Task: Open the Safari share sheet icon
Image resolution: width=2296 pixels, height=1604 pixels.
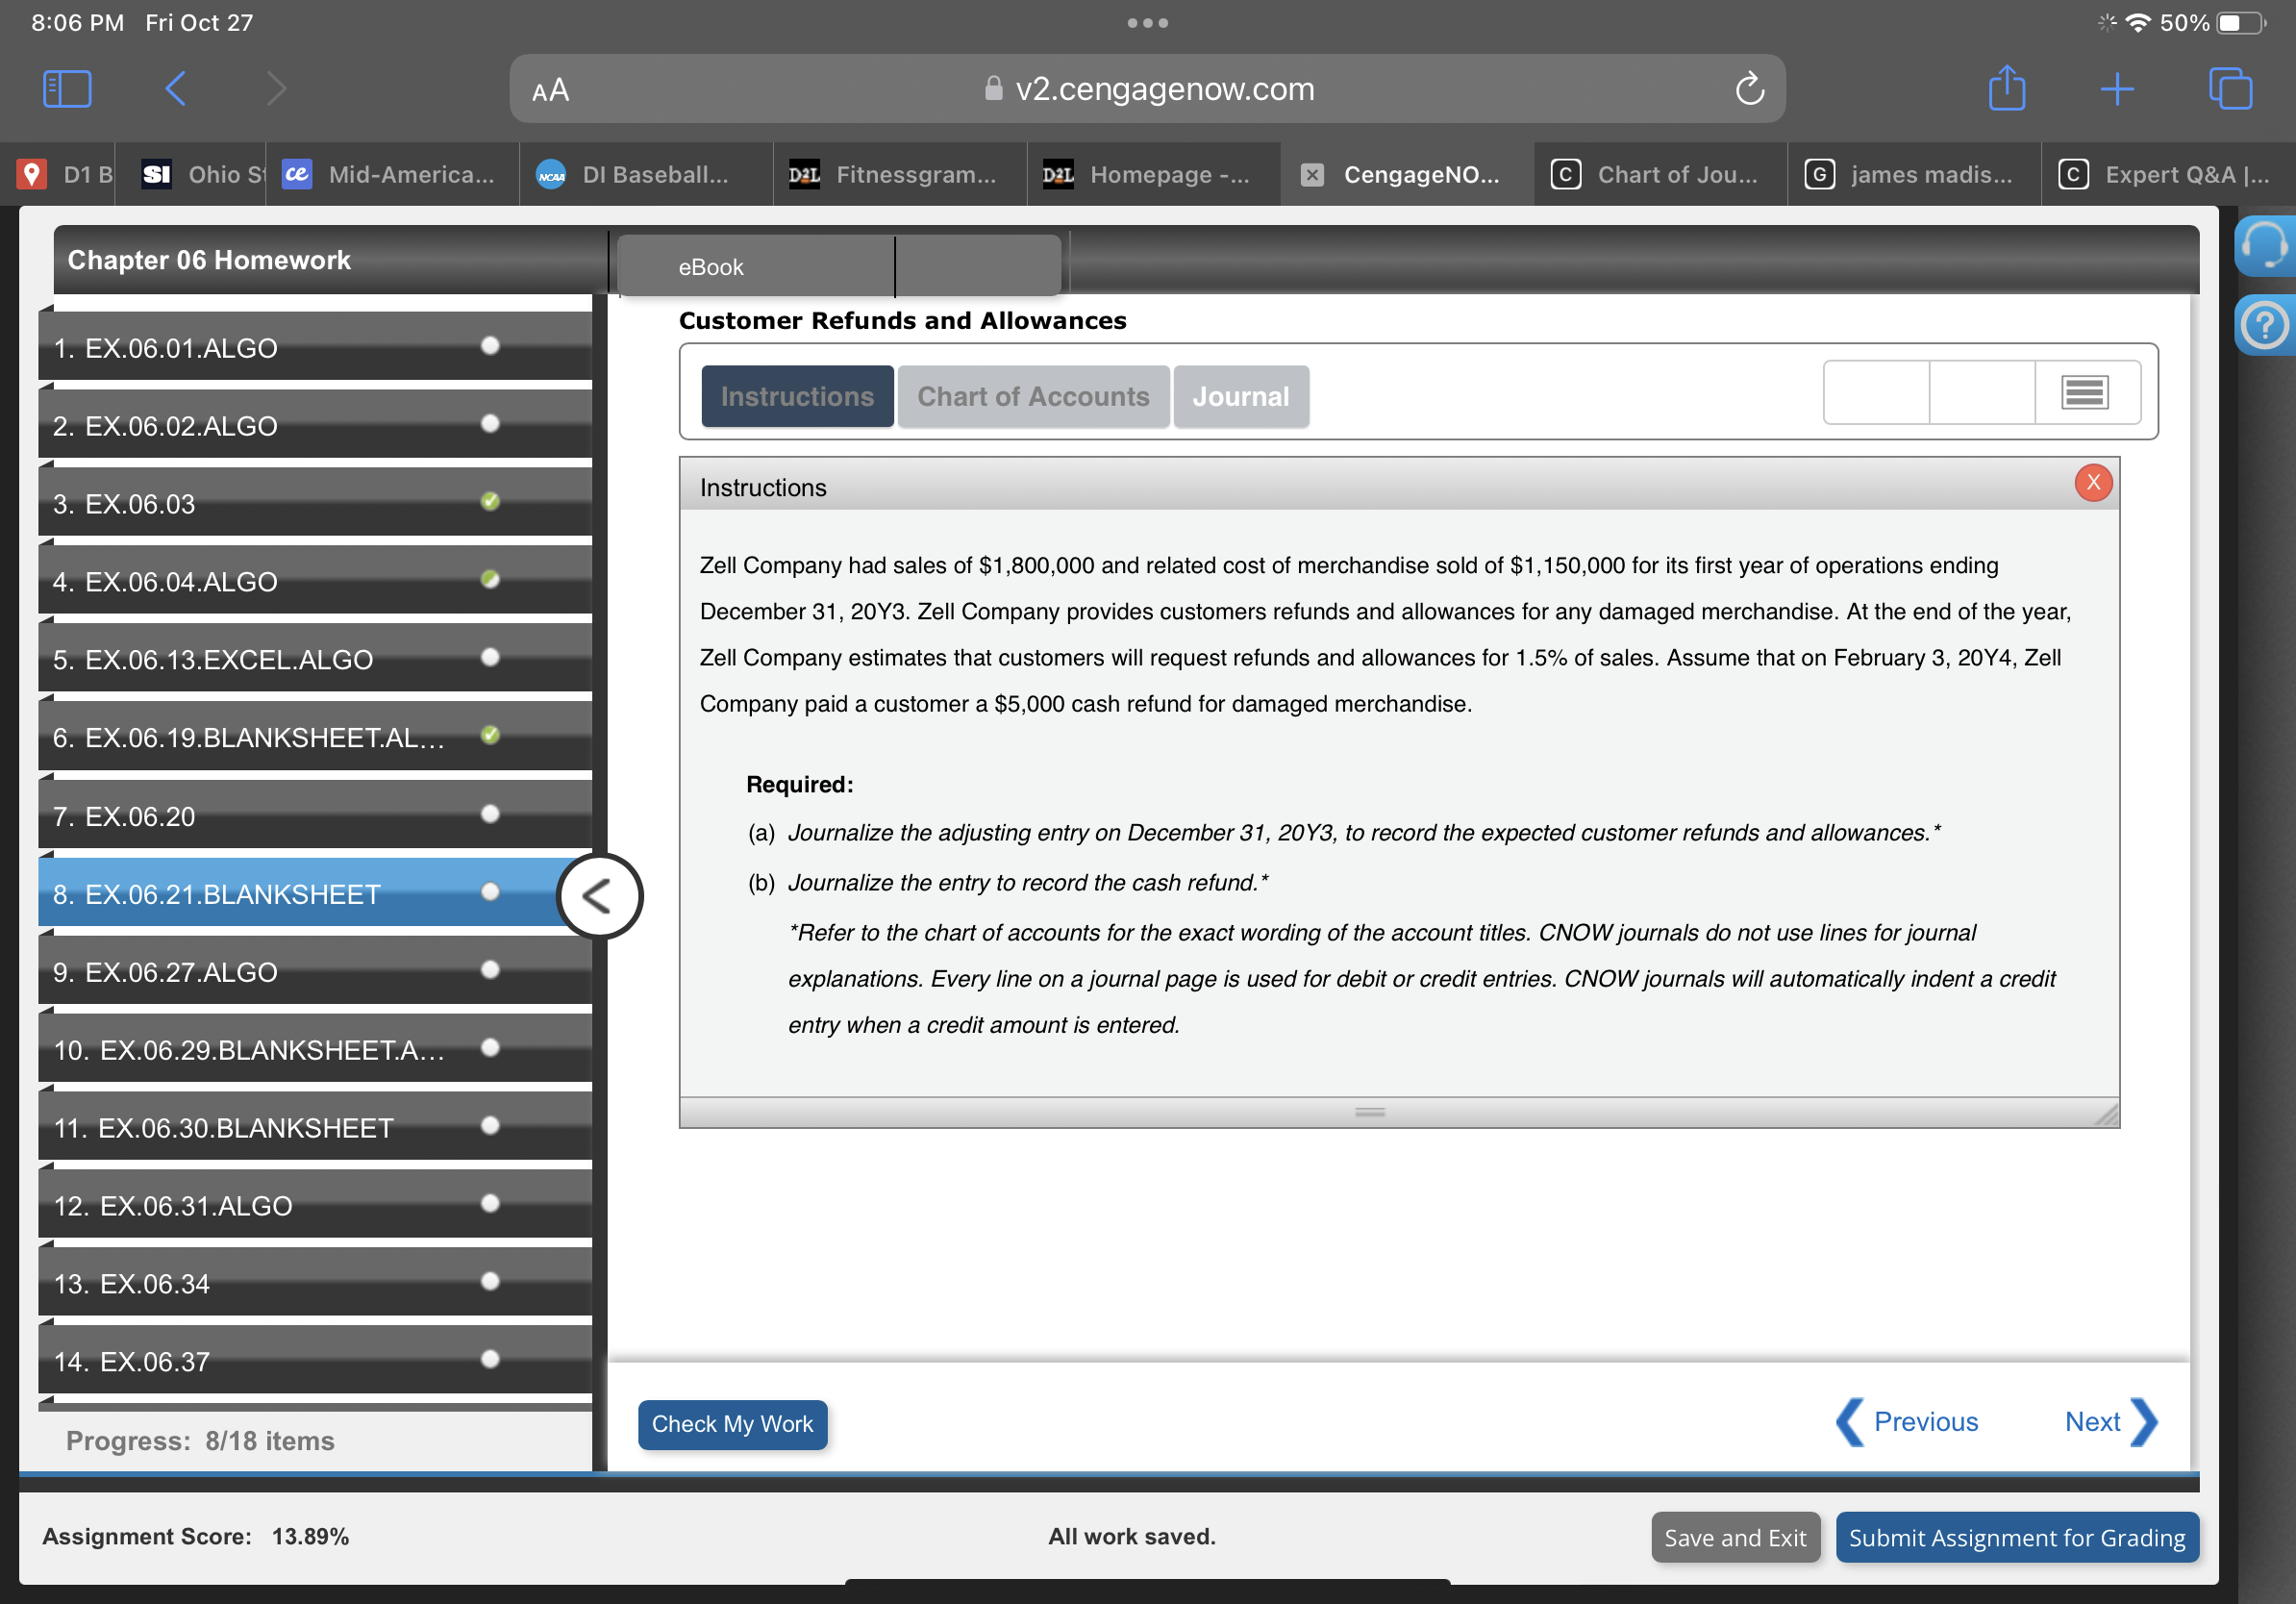Action: pos(2006,89)
